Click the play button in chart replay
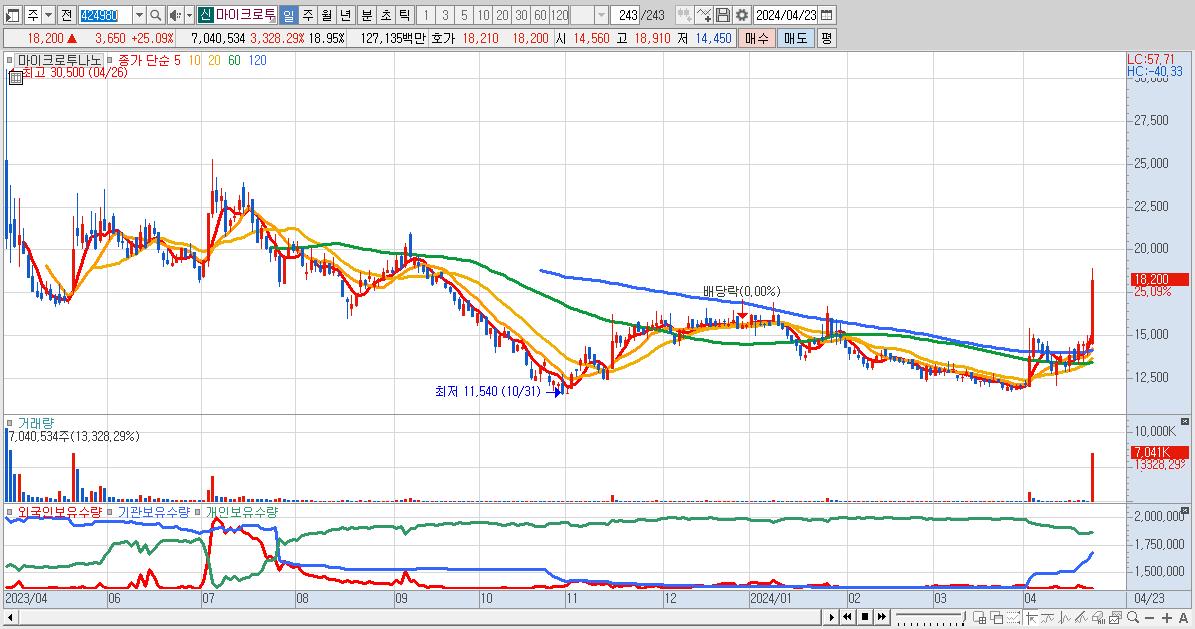 click(x=832, y=617)
